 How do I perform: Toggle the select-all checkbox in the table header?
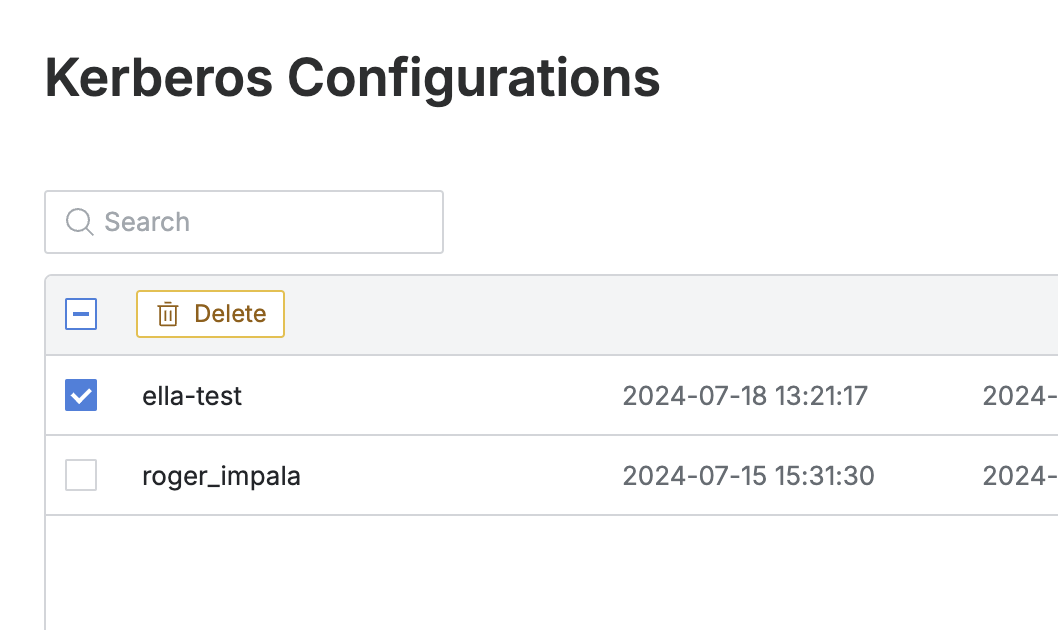pos(81,314)
